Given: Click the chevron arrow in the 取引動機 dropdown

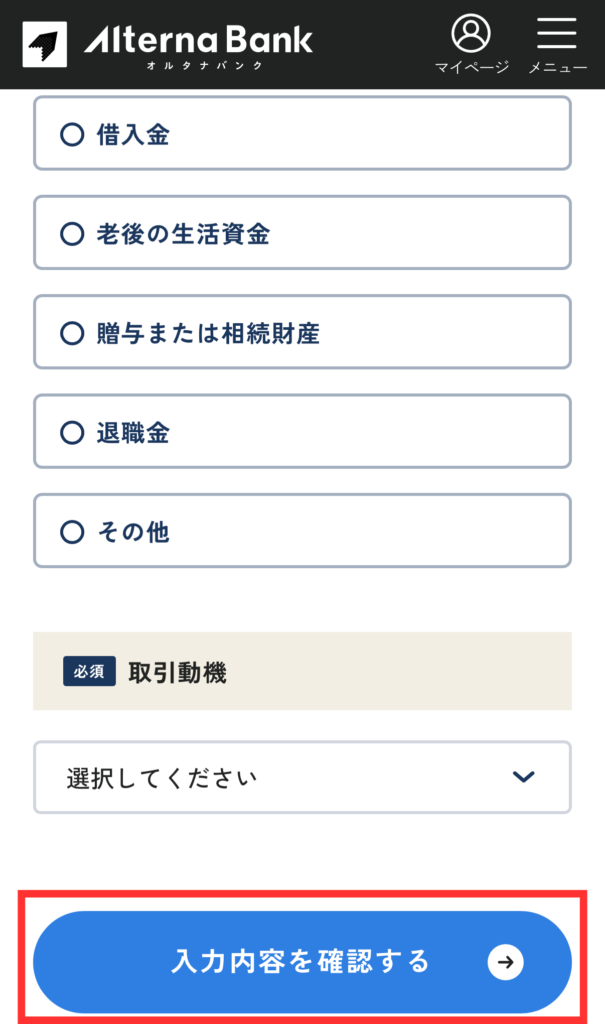Looking at the screenshot, I should [523, 777].
